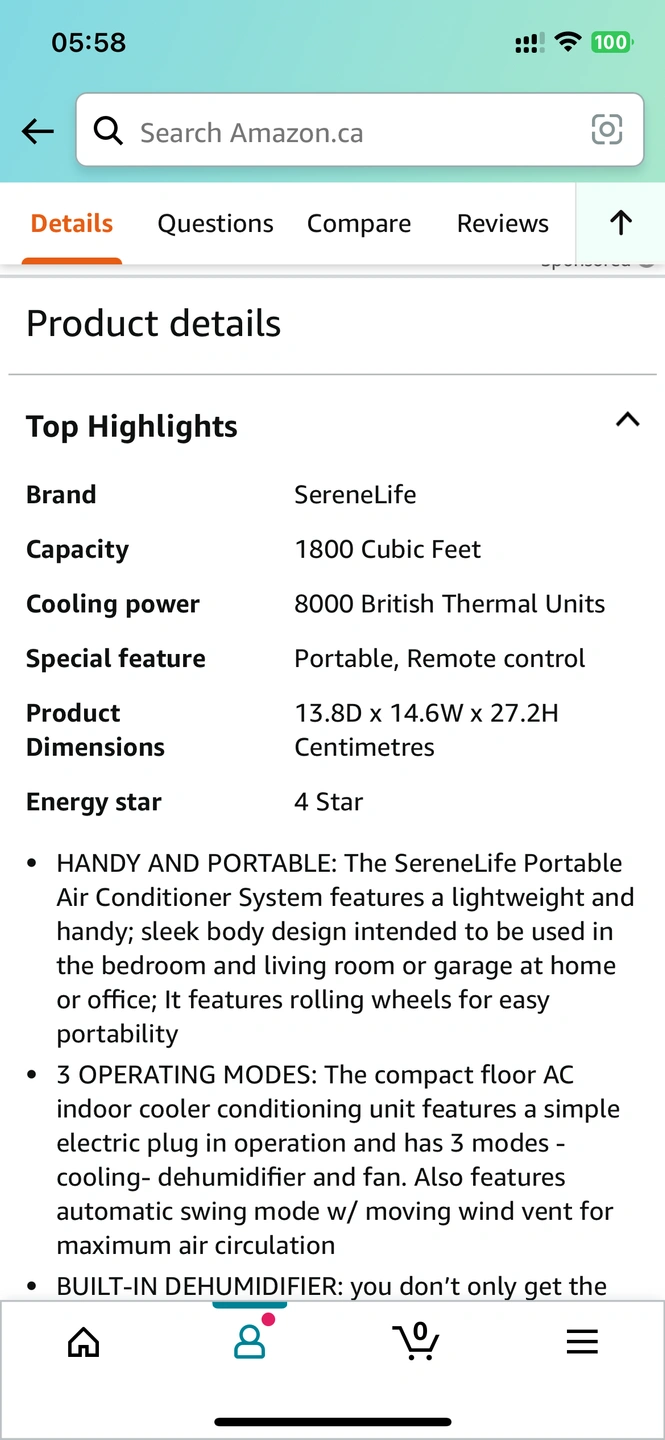Open the hamburger menu icon

pyautogui.click(x=582, y=1341)
